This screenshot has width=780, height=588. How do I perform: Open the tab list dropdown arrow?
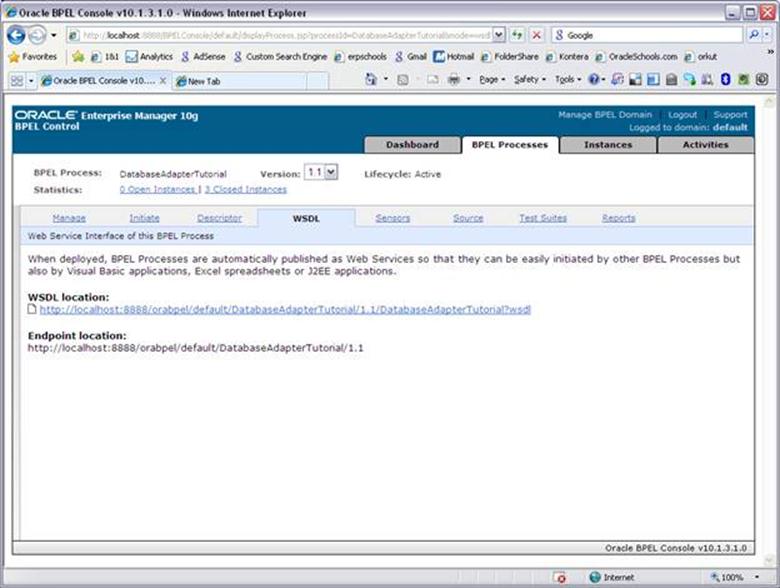tap(31, 81)
